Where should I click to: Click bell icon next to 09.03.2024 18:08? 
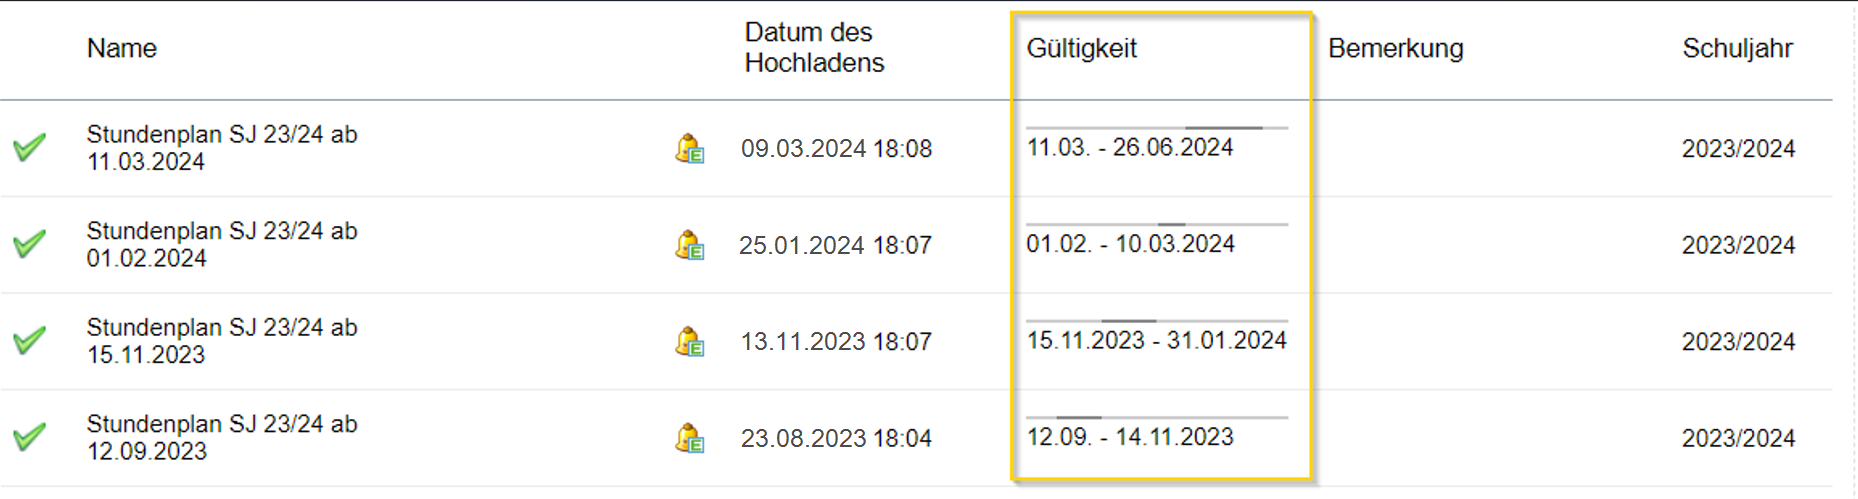pyautogui.click(x=690, y=149)
